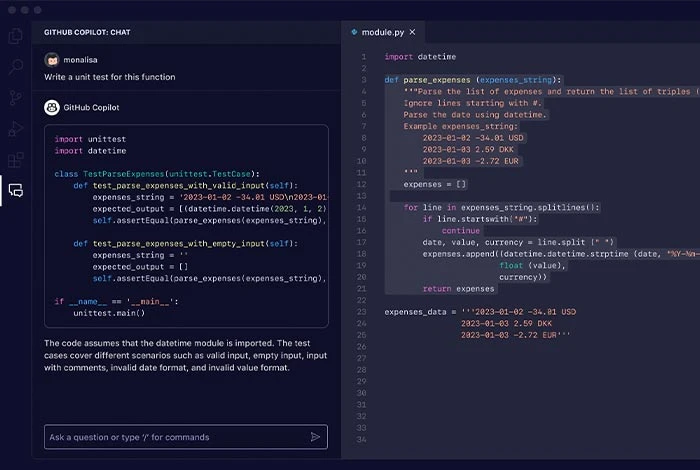Click 'continue' keyword on editor line 16

click(x=461, y=231)
